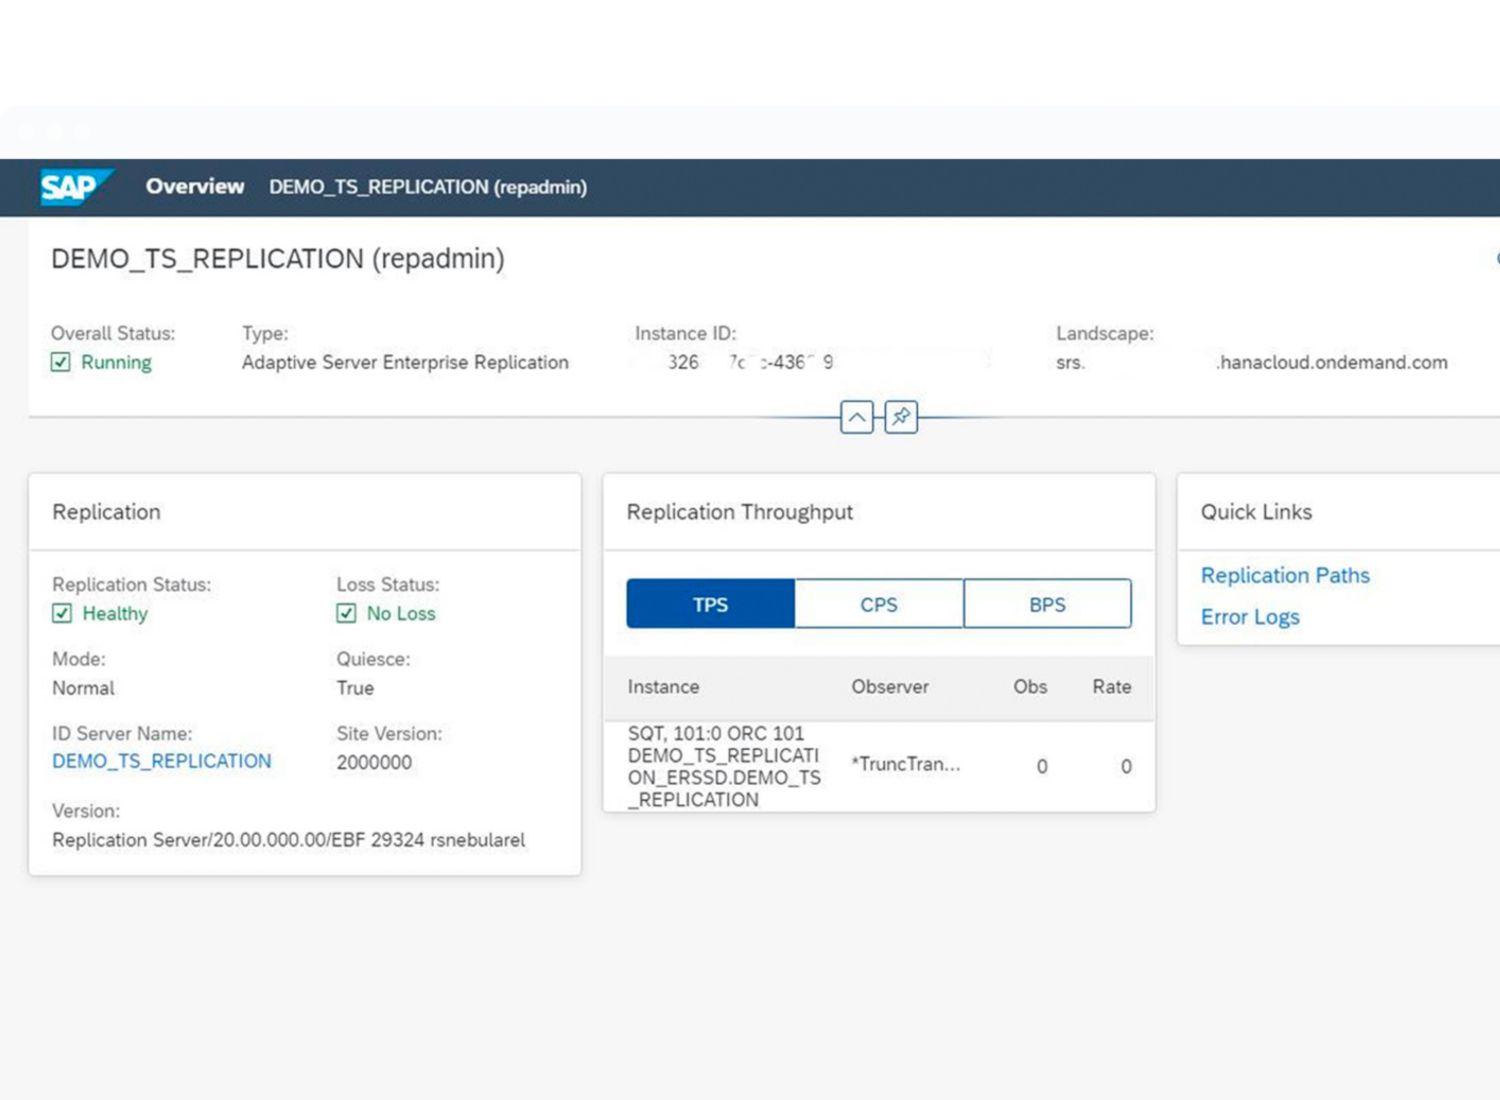The height and width of the screenshot is (1100, 1500).
Task: Click the Running status check icon
Action: point(61,362)
